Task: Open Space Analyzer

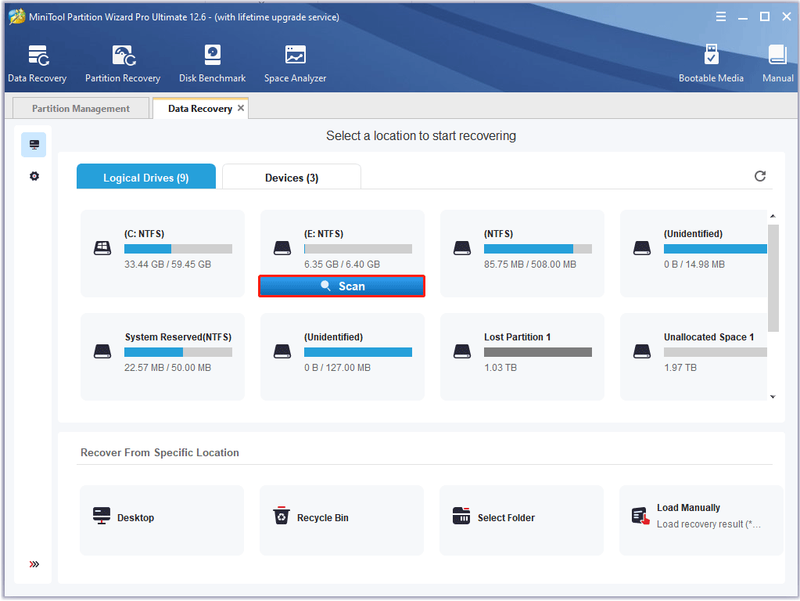Action: (x=295, y=64)
